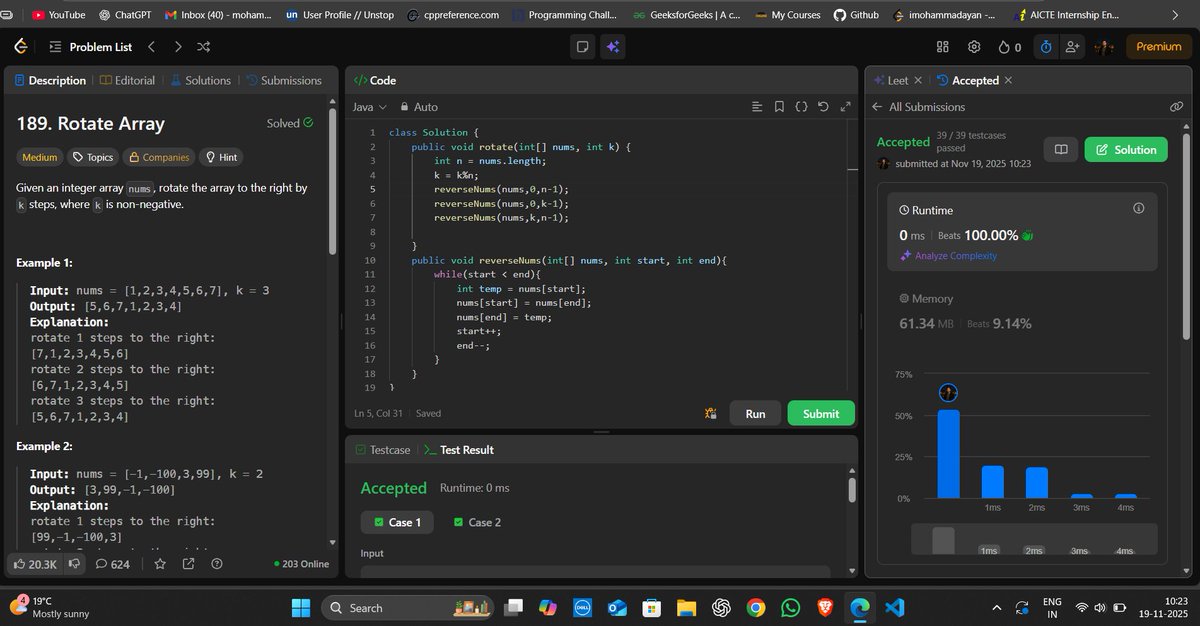Show more browser bookmarks chevron

(x=1175, y=15)
